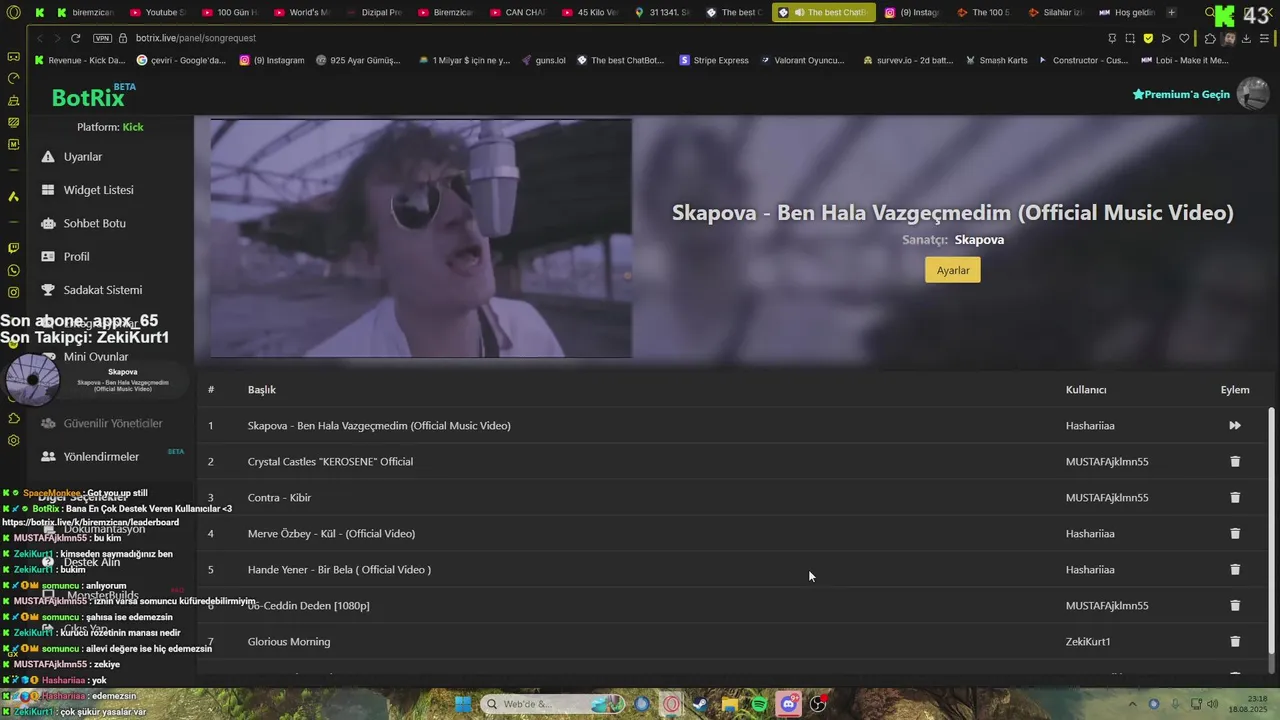Delete the Ceddin Deden song request
1280x720 pixels.
1234,605
